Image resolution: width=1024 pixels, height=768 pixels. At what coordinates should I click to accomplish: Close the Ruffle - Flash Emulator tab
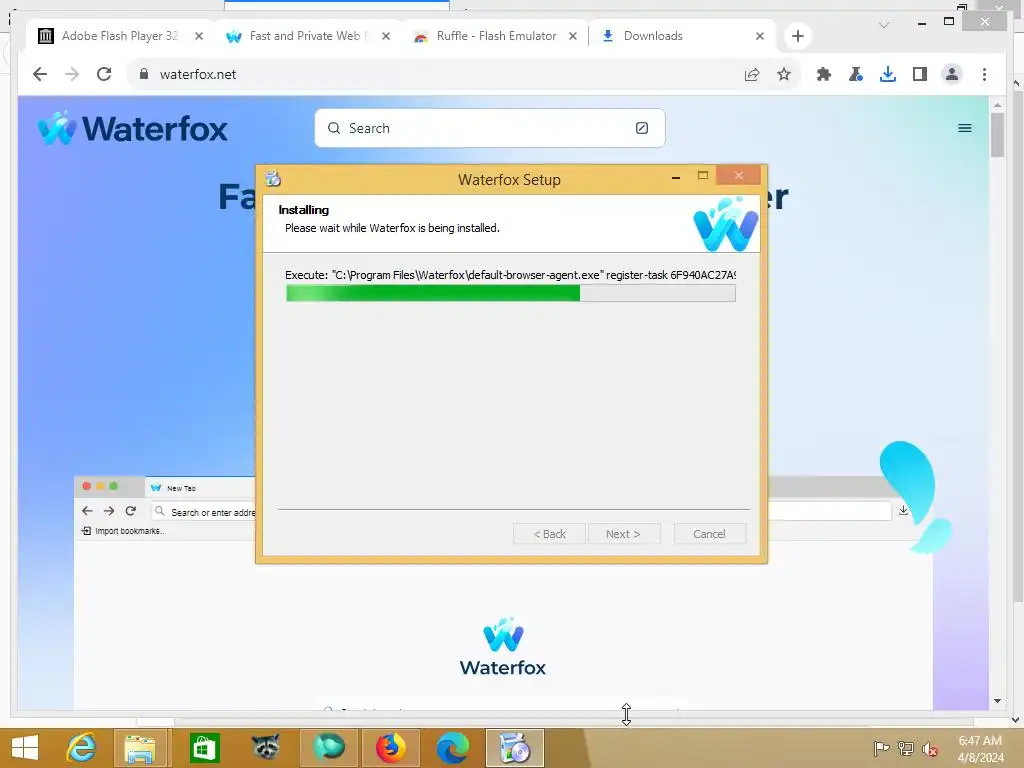573,36
